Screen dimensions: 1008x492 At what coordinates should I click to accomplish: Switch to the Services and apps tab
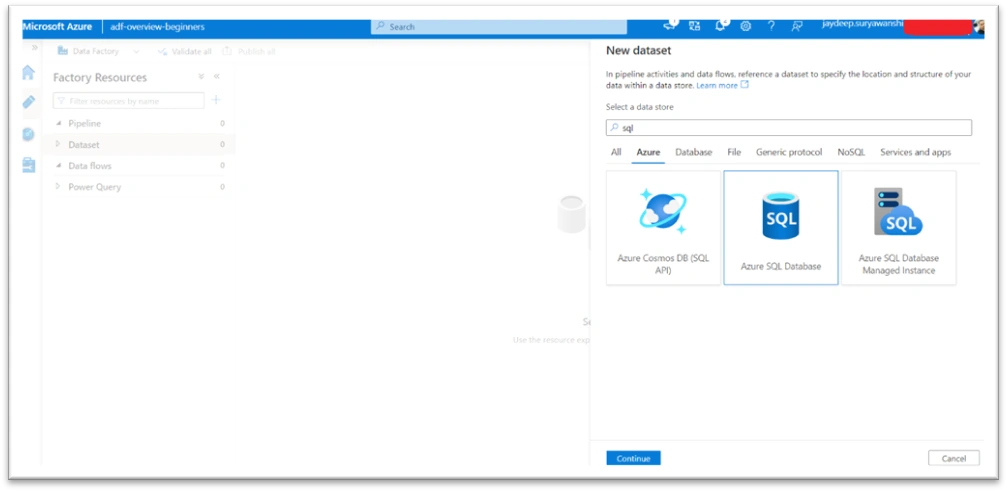(915, 152)
